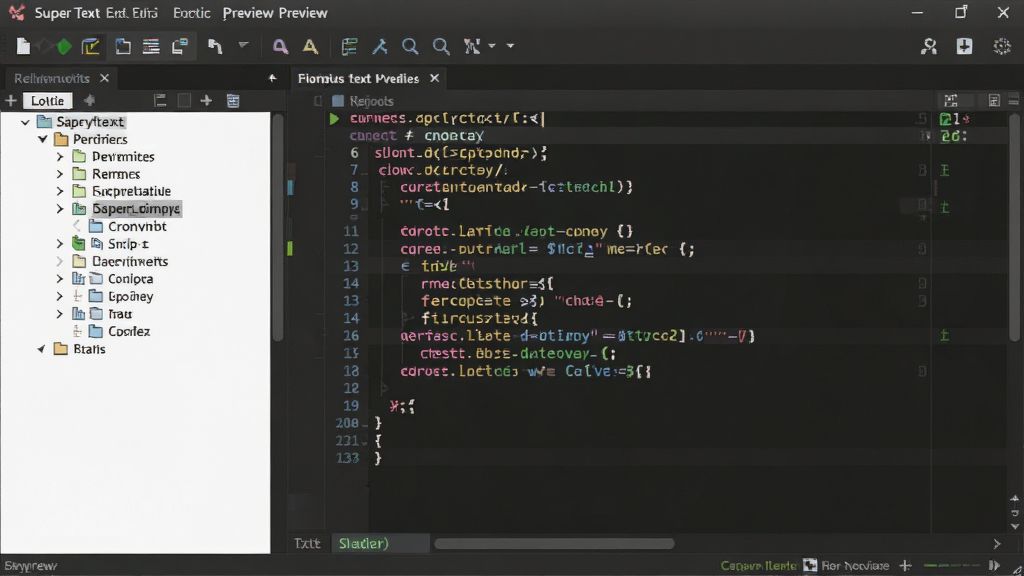
Task: Open settings gear at top right
Action: click(1002, 46)
